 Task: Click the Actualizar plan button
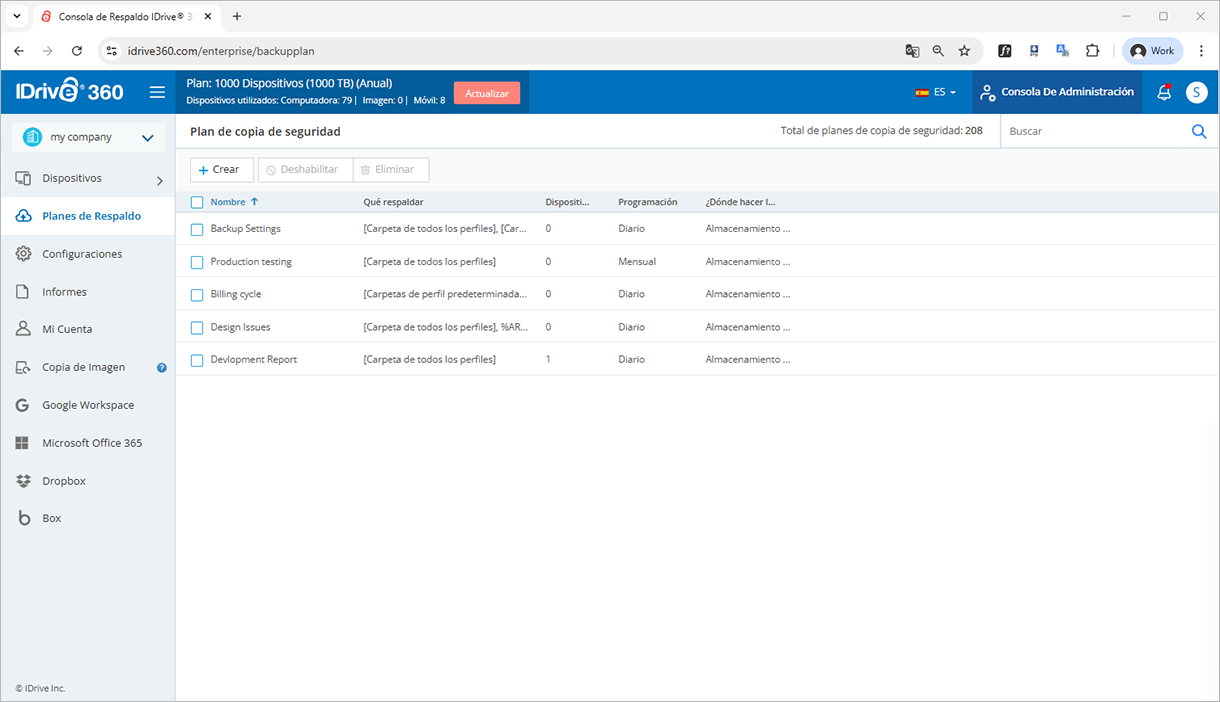(x=487, y=92)
